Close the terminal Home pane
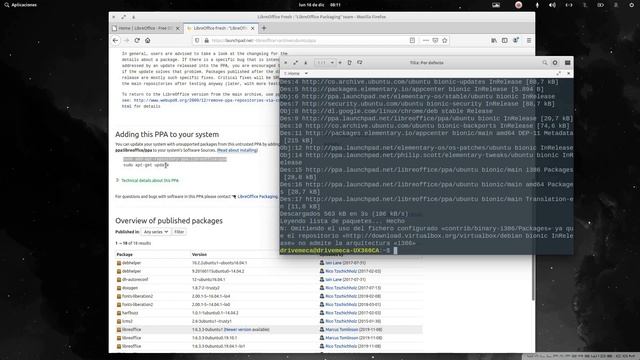640x360 pixels. [569, 73]
